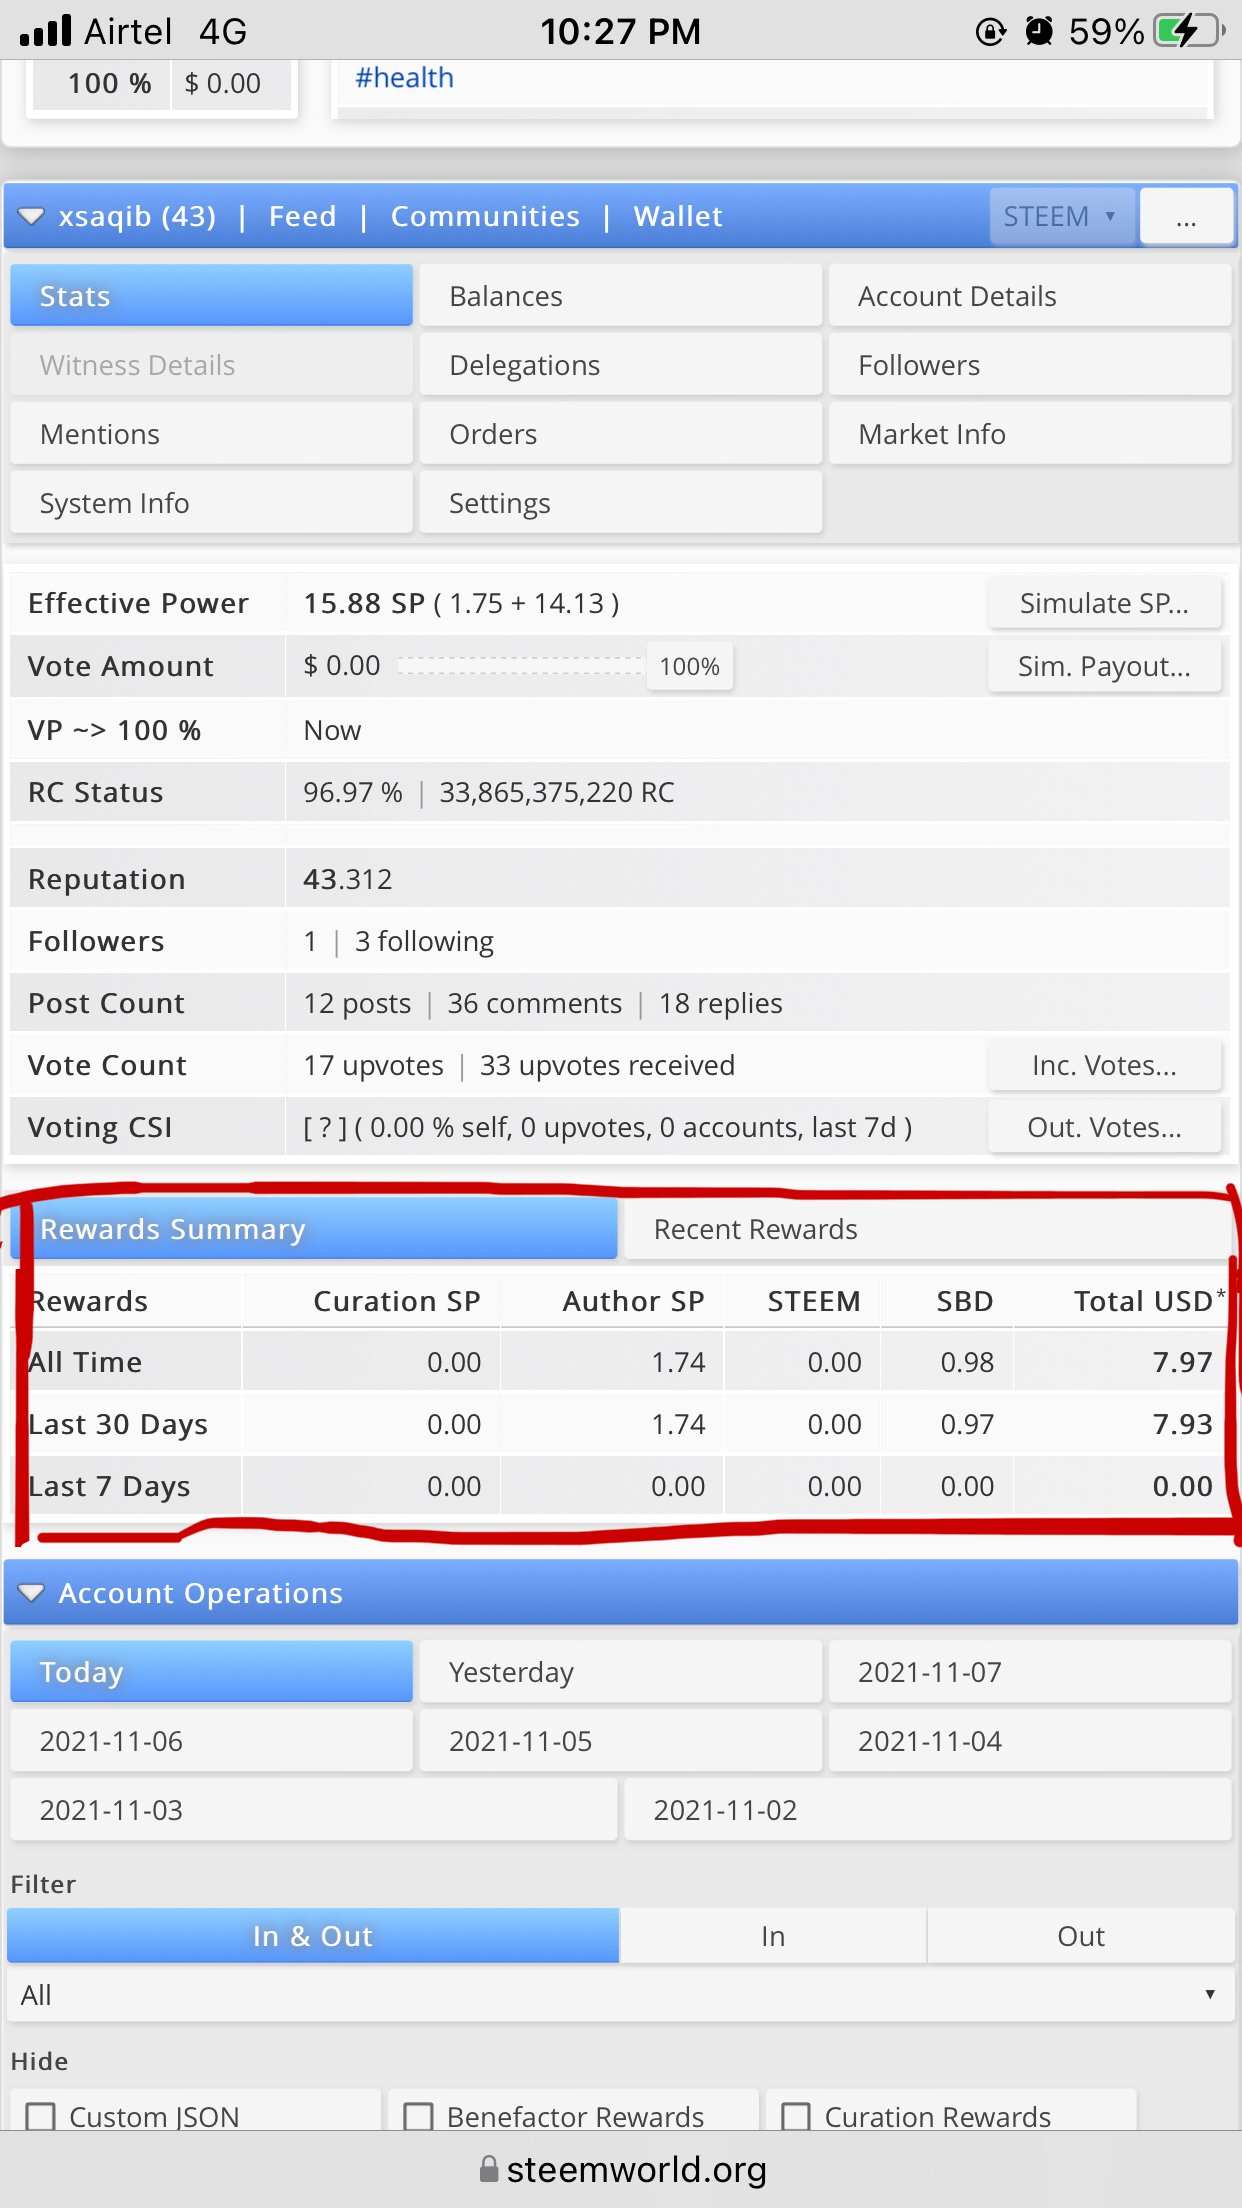Show Yesterday's account operations

click(621, 1672)
